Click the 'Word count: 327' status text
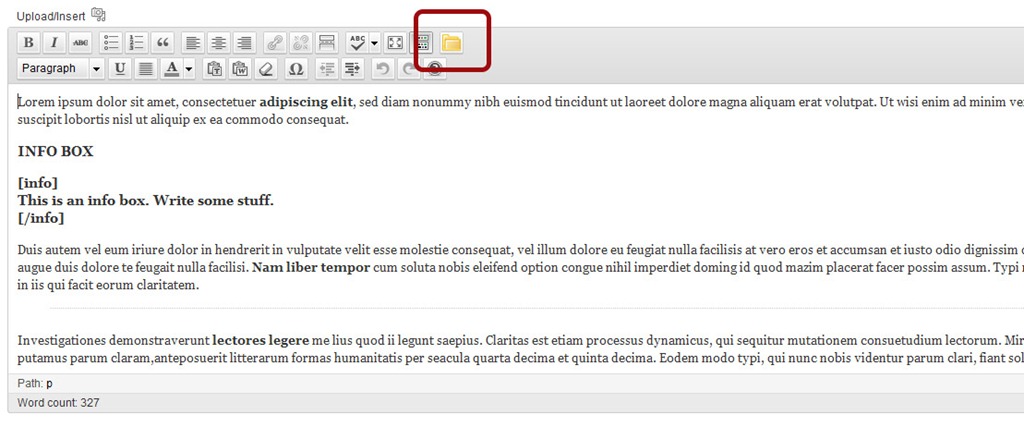Image resolution: width=1024 pixels, height=427 pixels. tap(59, 403)
